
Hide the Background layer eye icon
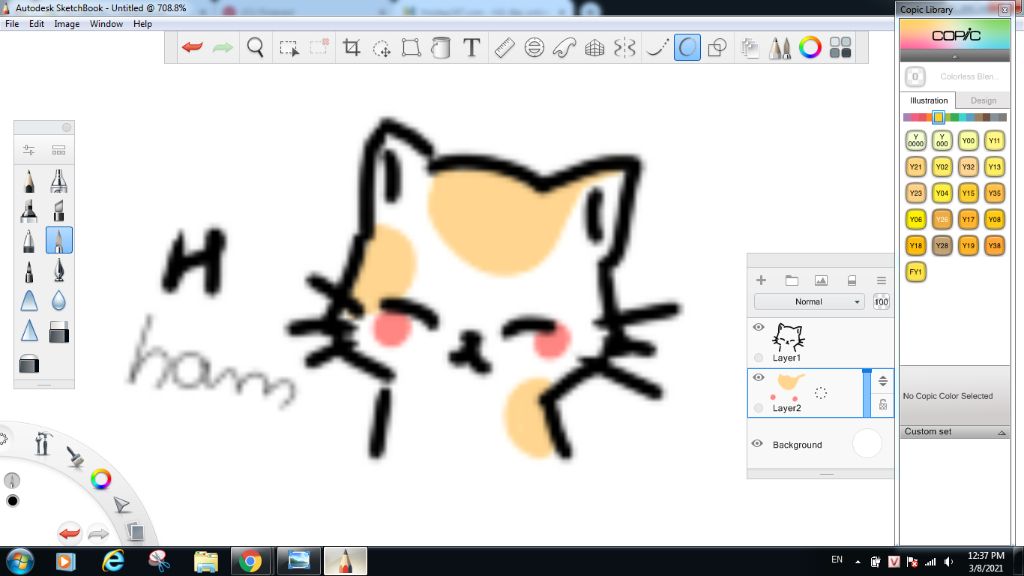pyautogui.click(x=758, y=443)
